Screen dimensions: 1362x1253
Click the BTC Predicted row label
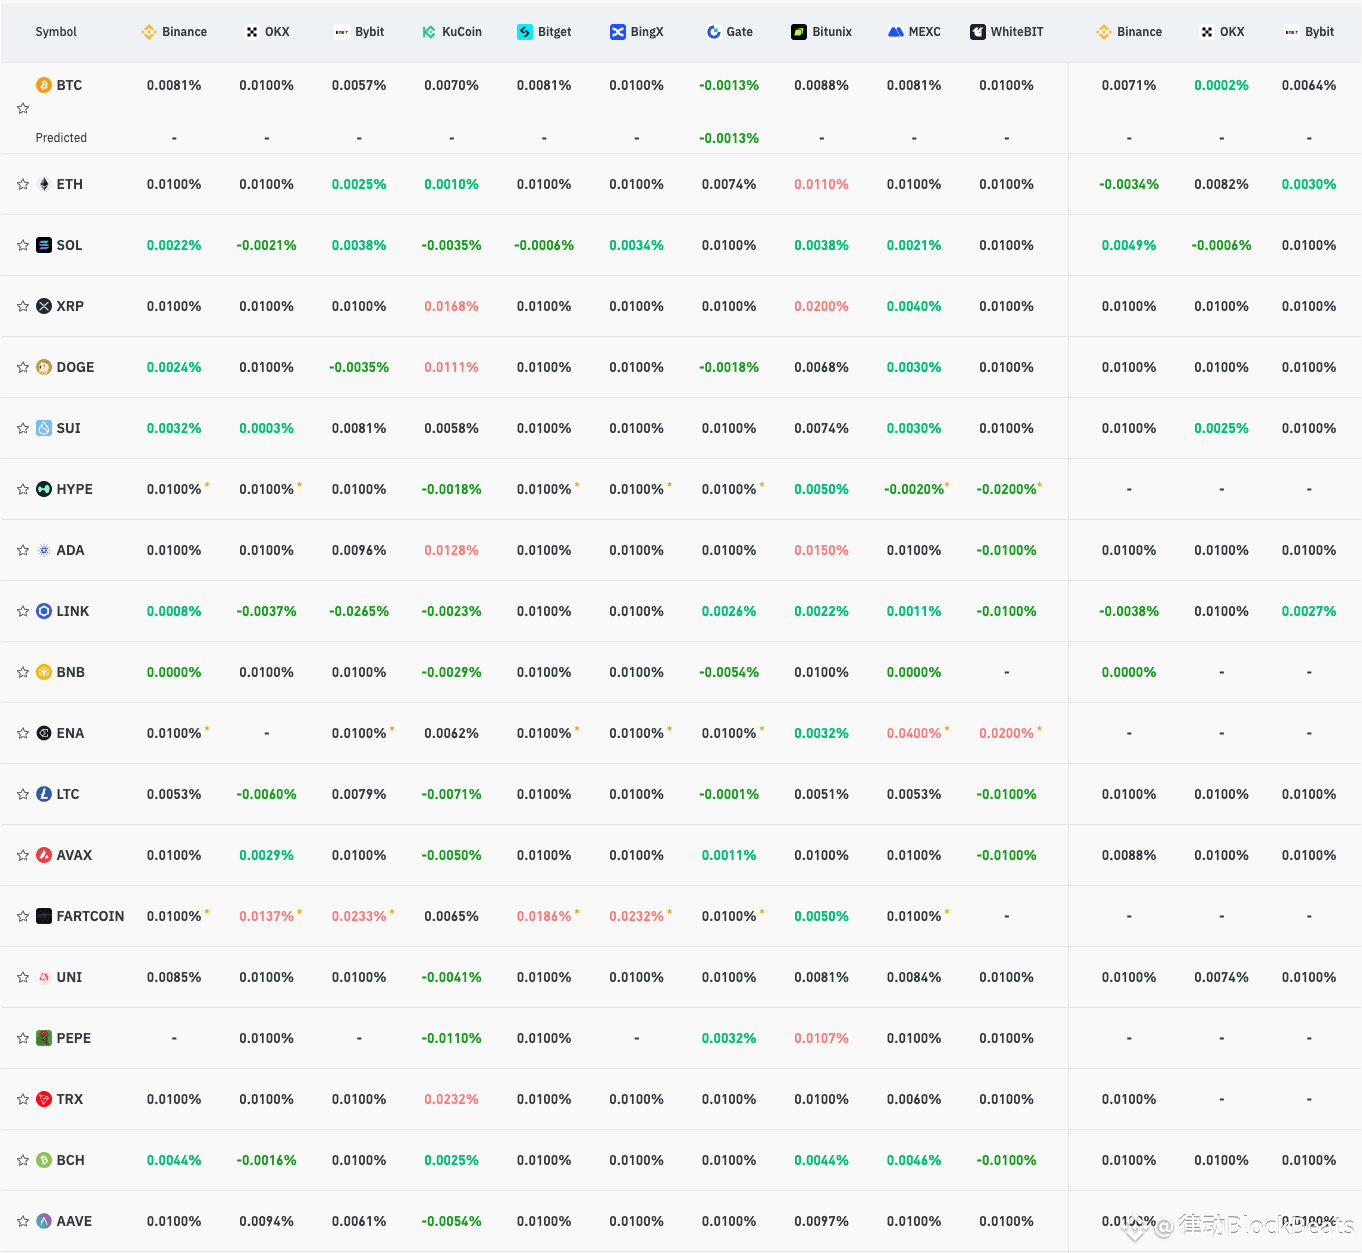click(x=61, y=138)
